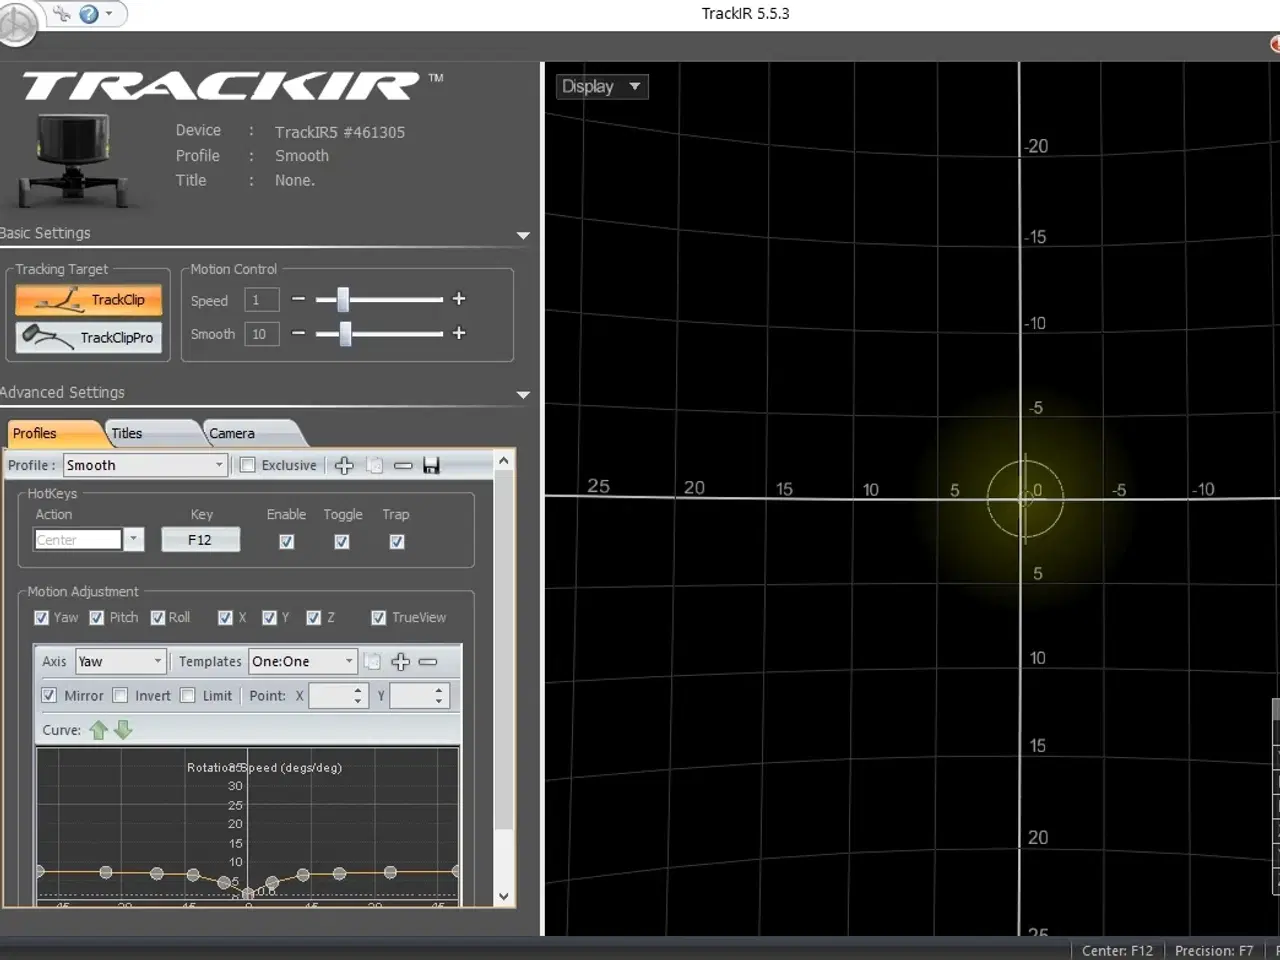The image size is (1280, 960).
Task: Copy the current profile
Action: pos(374,465)
